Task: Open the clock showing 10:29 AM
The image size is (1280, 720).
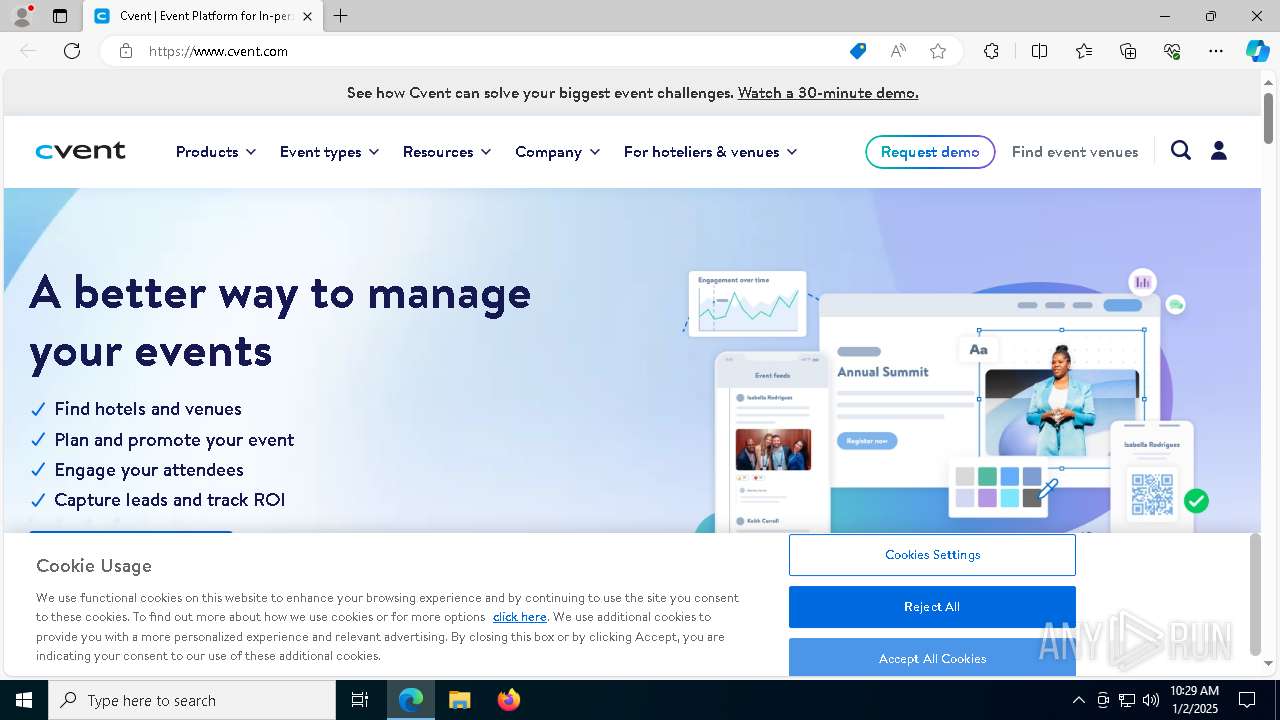Action: [x=1194, y=700]
